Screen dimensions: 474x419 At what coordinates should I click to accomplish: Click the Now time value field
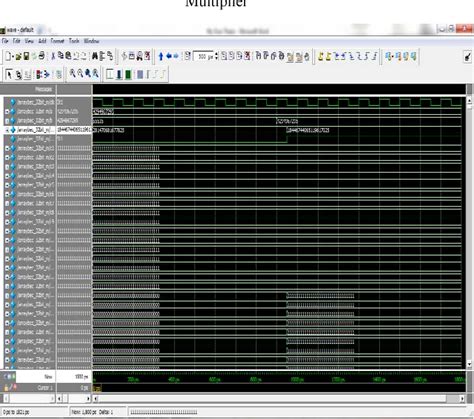(x=74, y=377)
